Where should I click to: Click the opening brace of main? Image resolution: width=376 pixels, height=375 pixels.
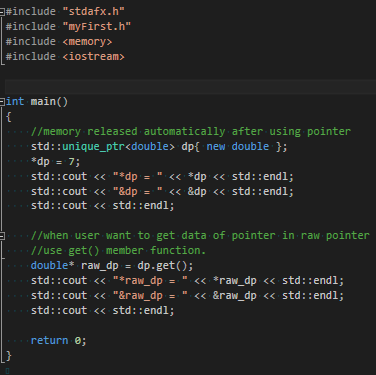(9, 117)
